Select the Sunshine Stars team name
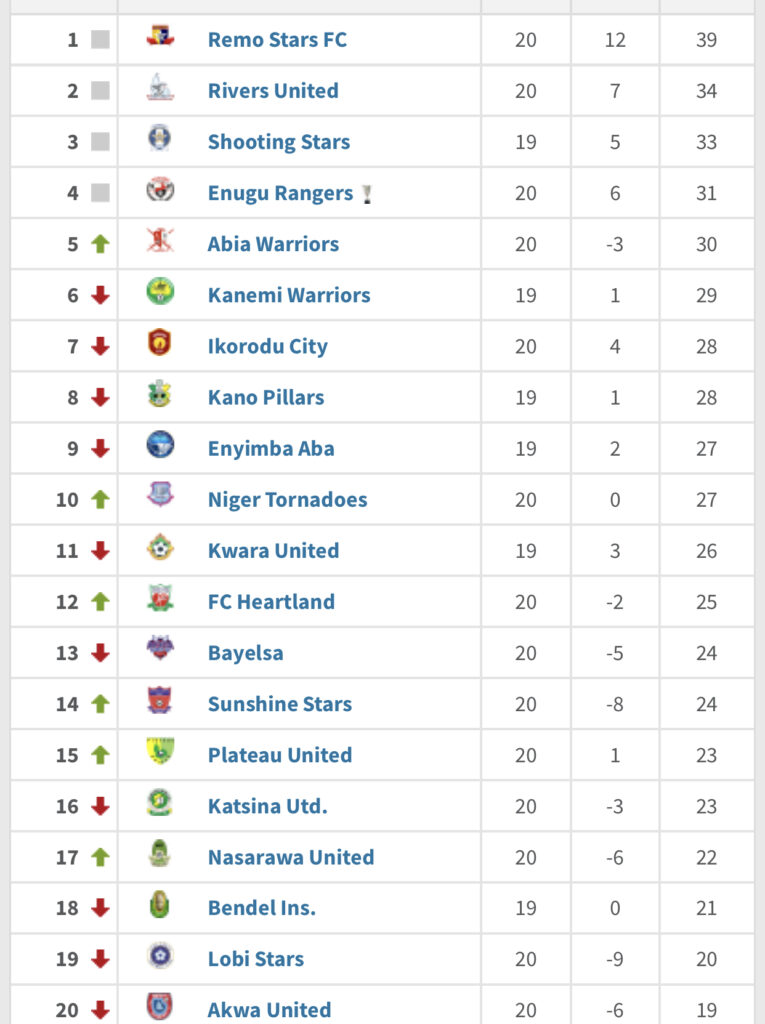 pos(280,704)
